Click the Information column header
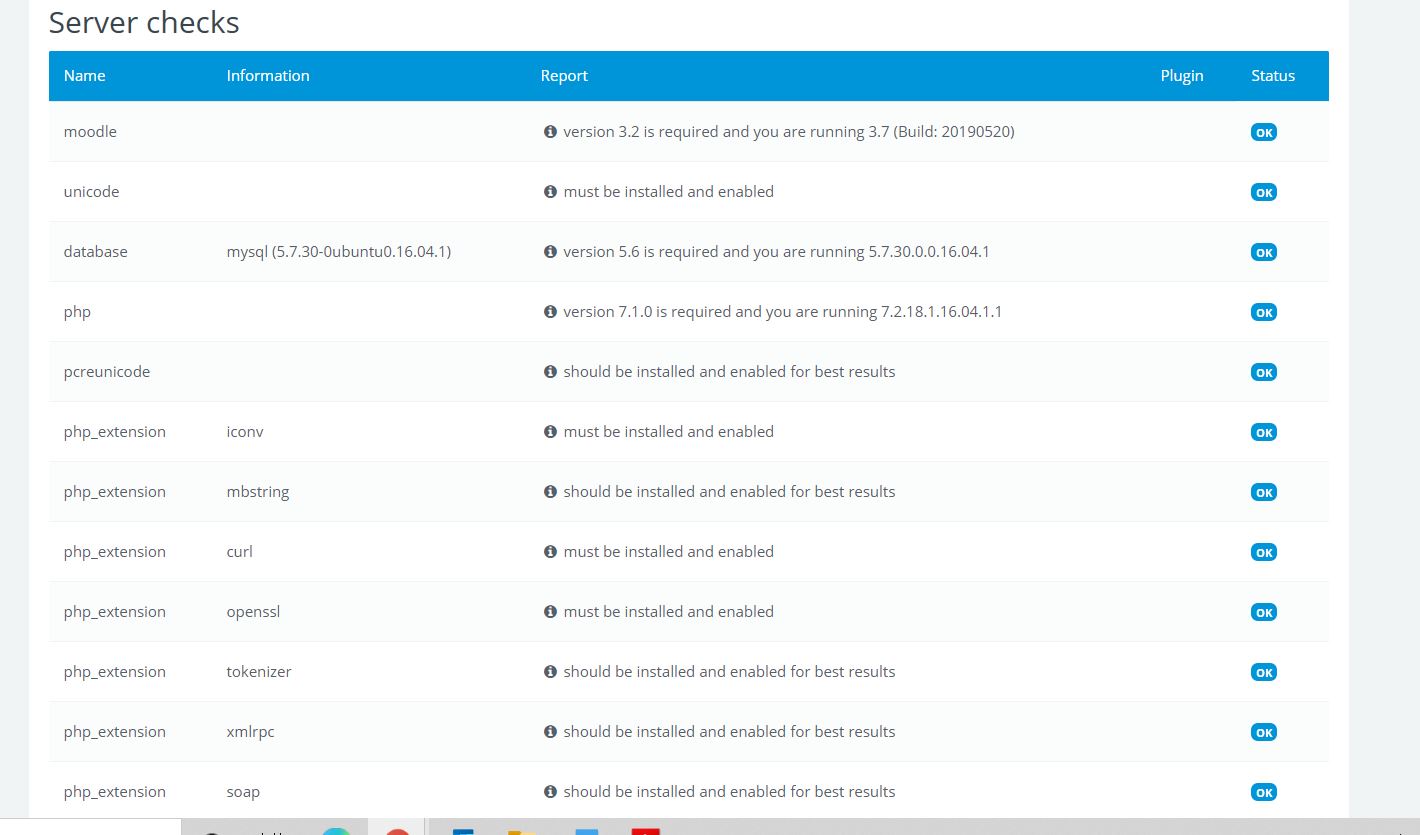1420x835 pixels. (268, 76)
